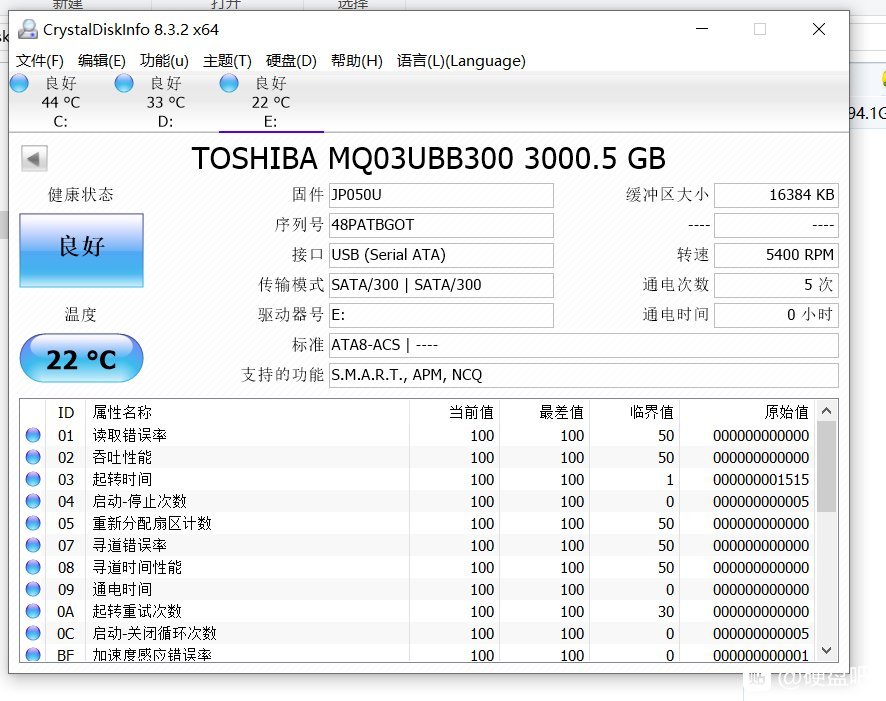The width and height of the screenshot is (886, 701).
Task: Click the attribute list scrollbar thumb
Action: point(826,467)
